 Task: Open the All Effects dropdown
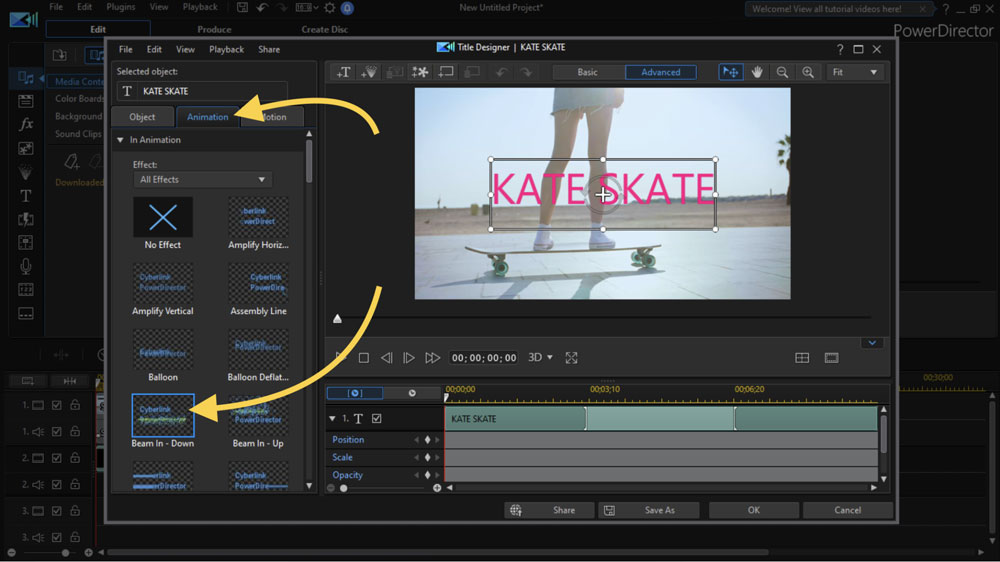pyautogui.click(x=202, y=180)
